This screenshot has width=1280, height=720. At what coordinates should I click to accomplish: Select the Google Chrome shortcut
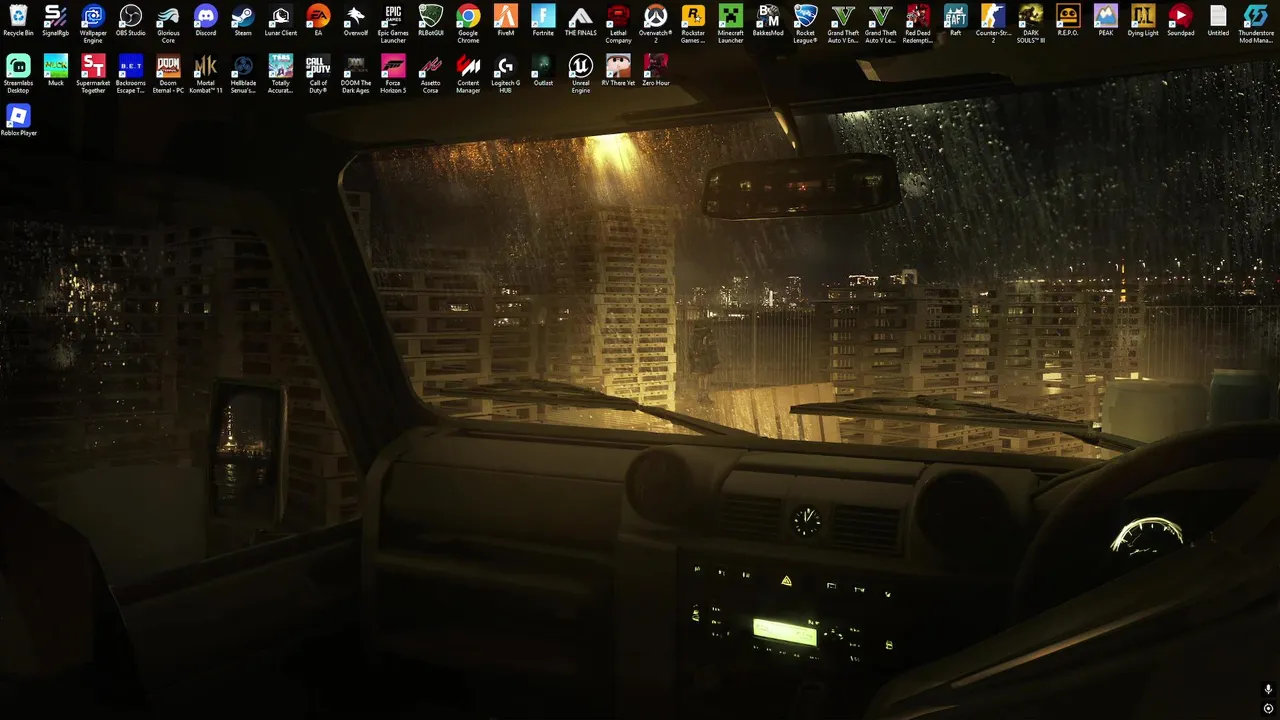click(x=468, y=24)
